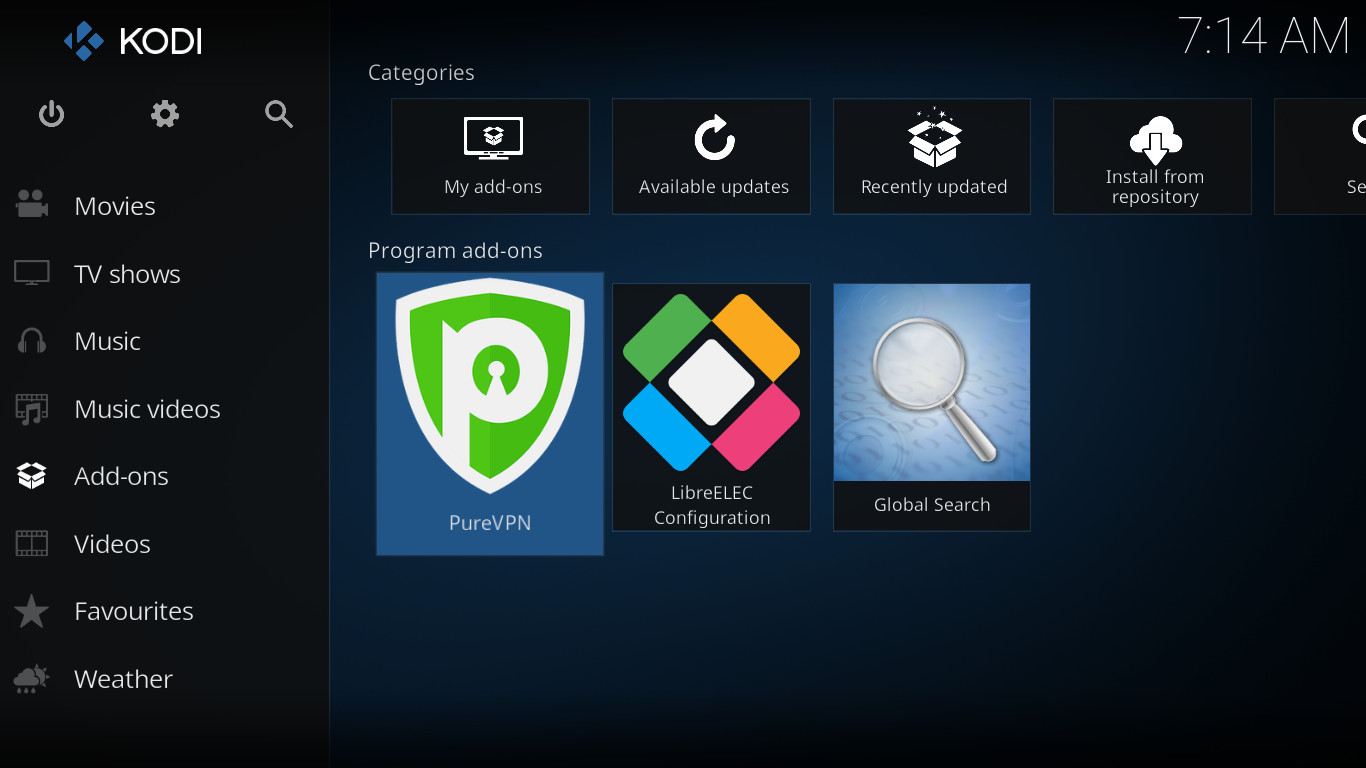Open the Videos section
Image resolution: width=1366 pixels, height=768 pixels.
(x=164, y=544)
